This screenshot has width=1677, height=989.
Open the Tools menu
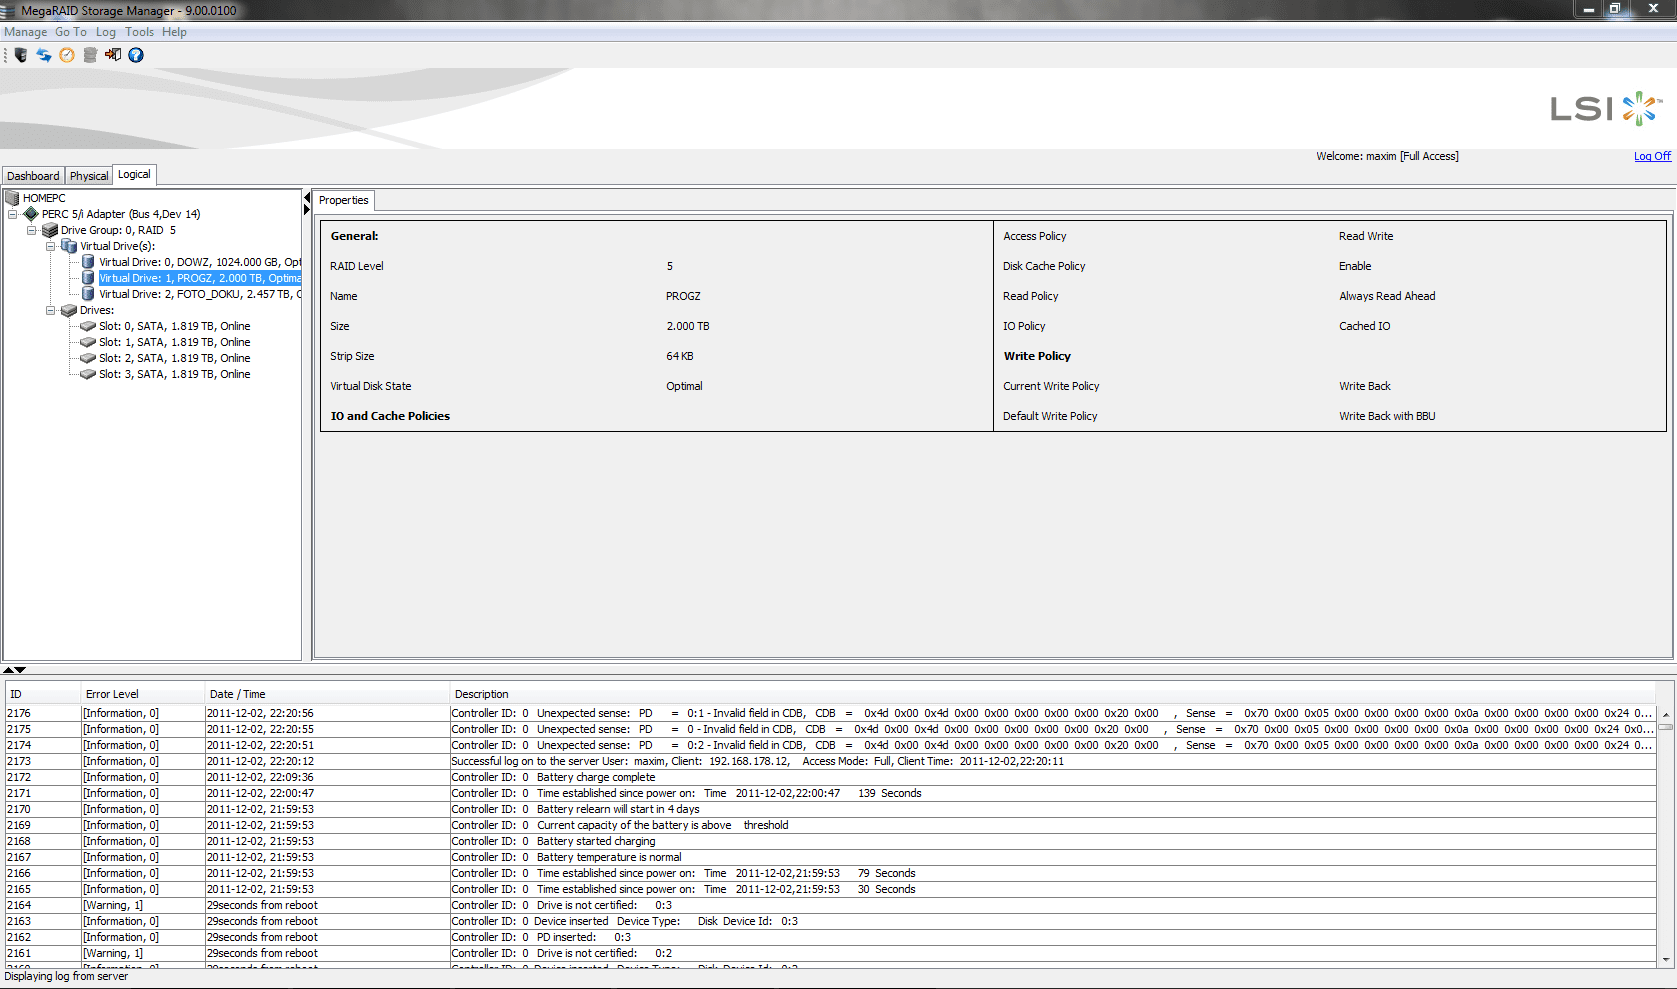(x=140, y=32)
